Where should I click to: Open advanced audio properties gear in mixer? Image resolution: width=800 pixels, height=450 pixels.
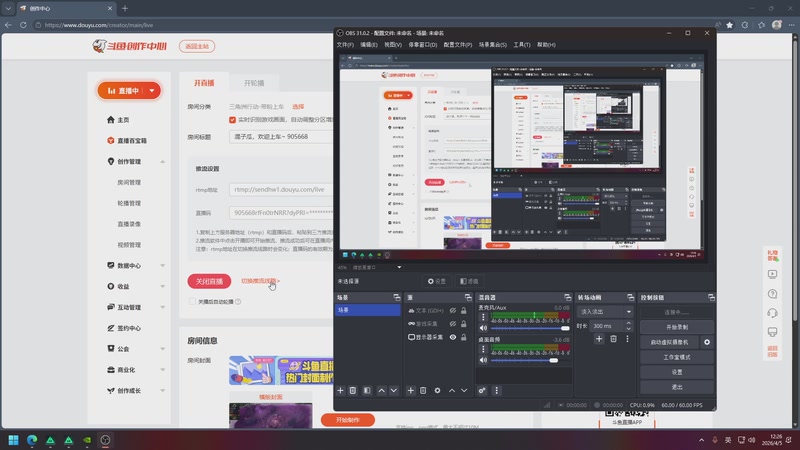[x=482, y=391]
